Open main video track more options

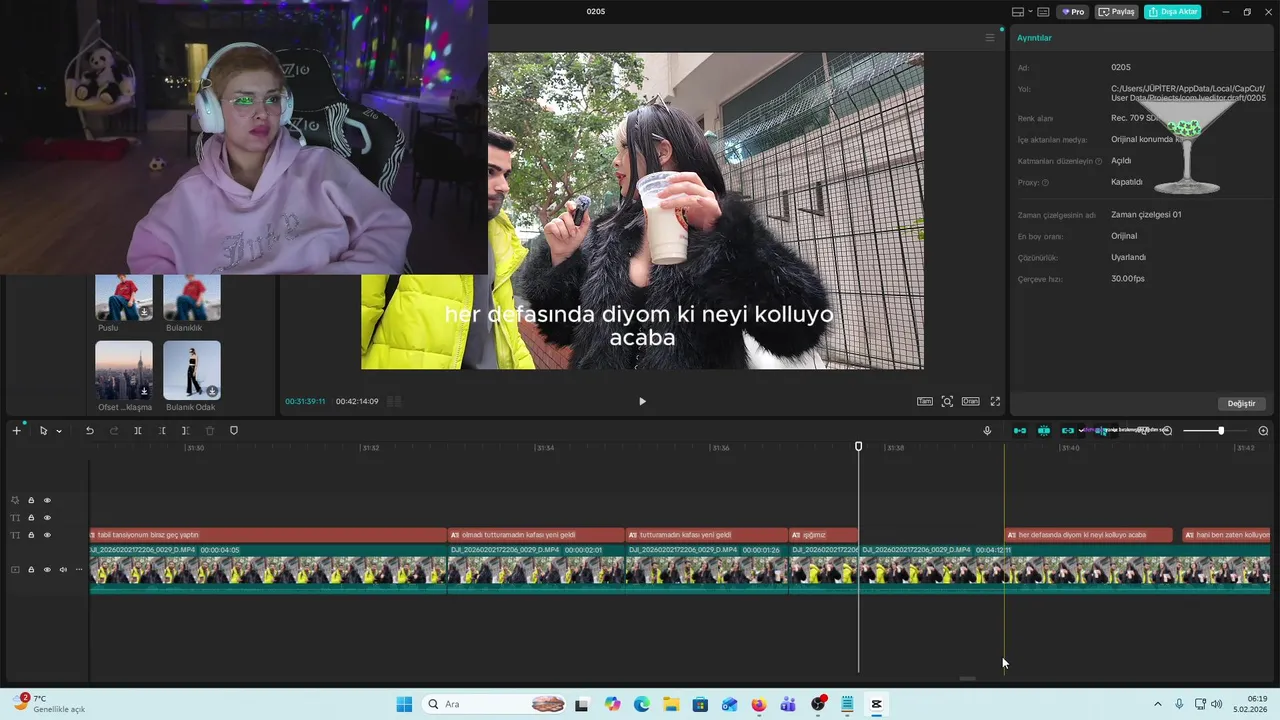point(79,570)
